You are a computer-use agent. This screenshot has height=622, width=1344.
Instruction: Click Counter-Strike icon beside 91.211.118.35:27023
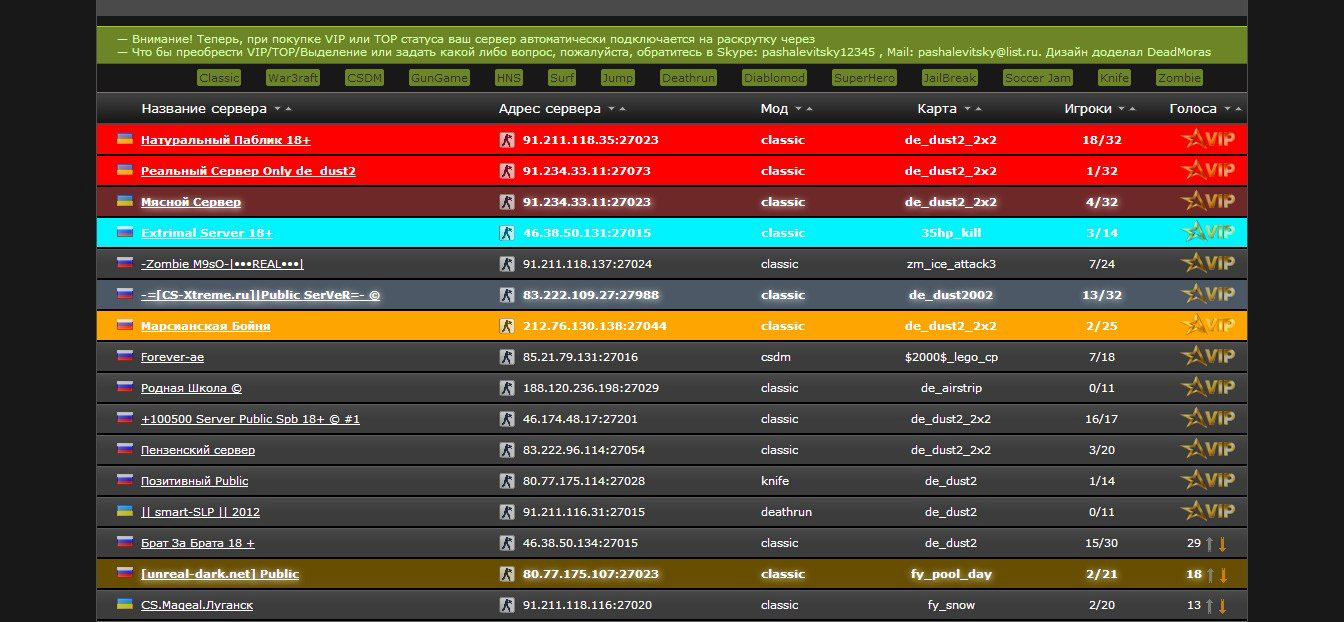click(507, 140)
